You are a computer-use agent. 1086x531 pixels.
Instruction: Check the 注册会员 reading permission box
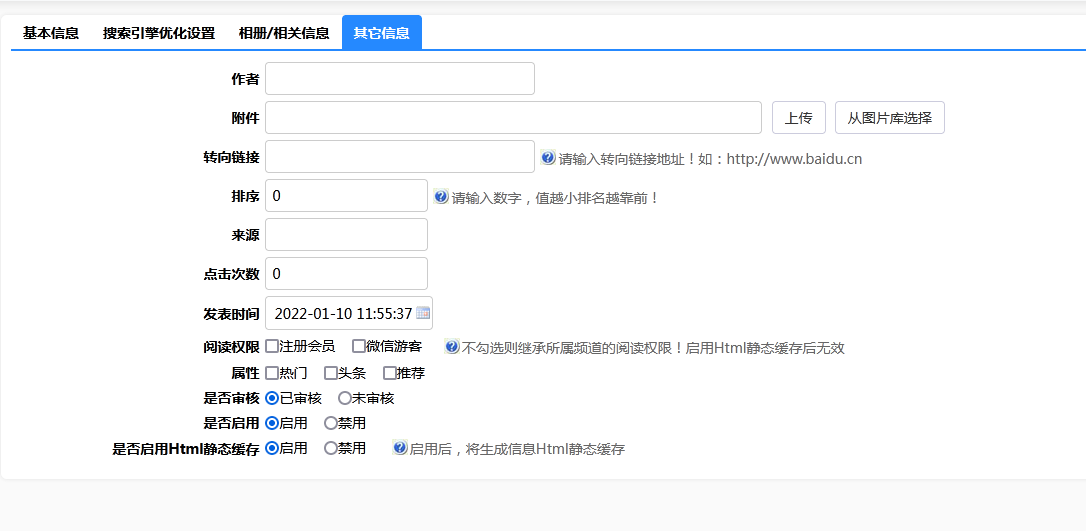tap(272, 345)
